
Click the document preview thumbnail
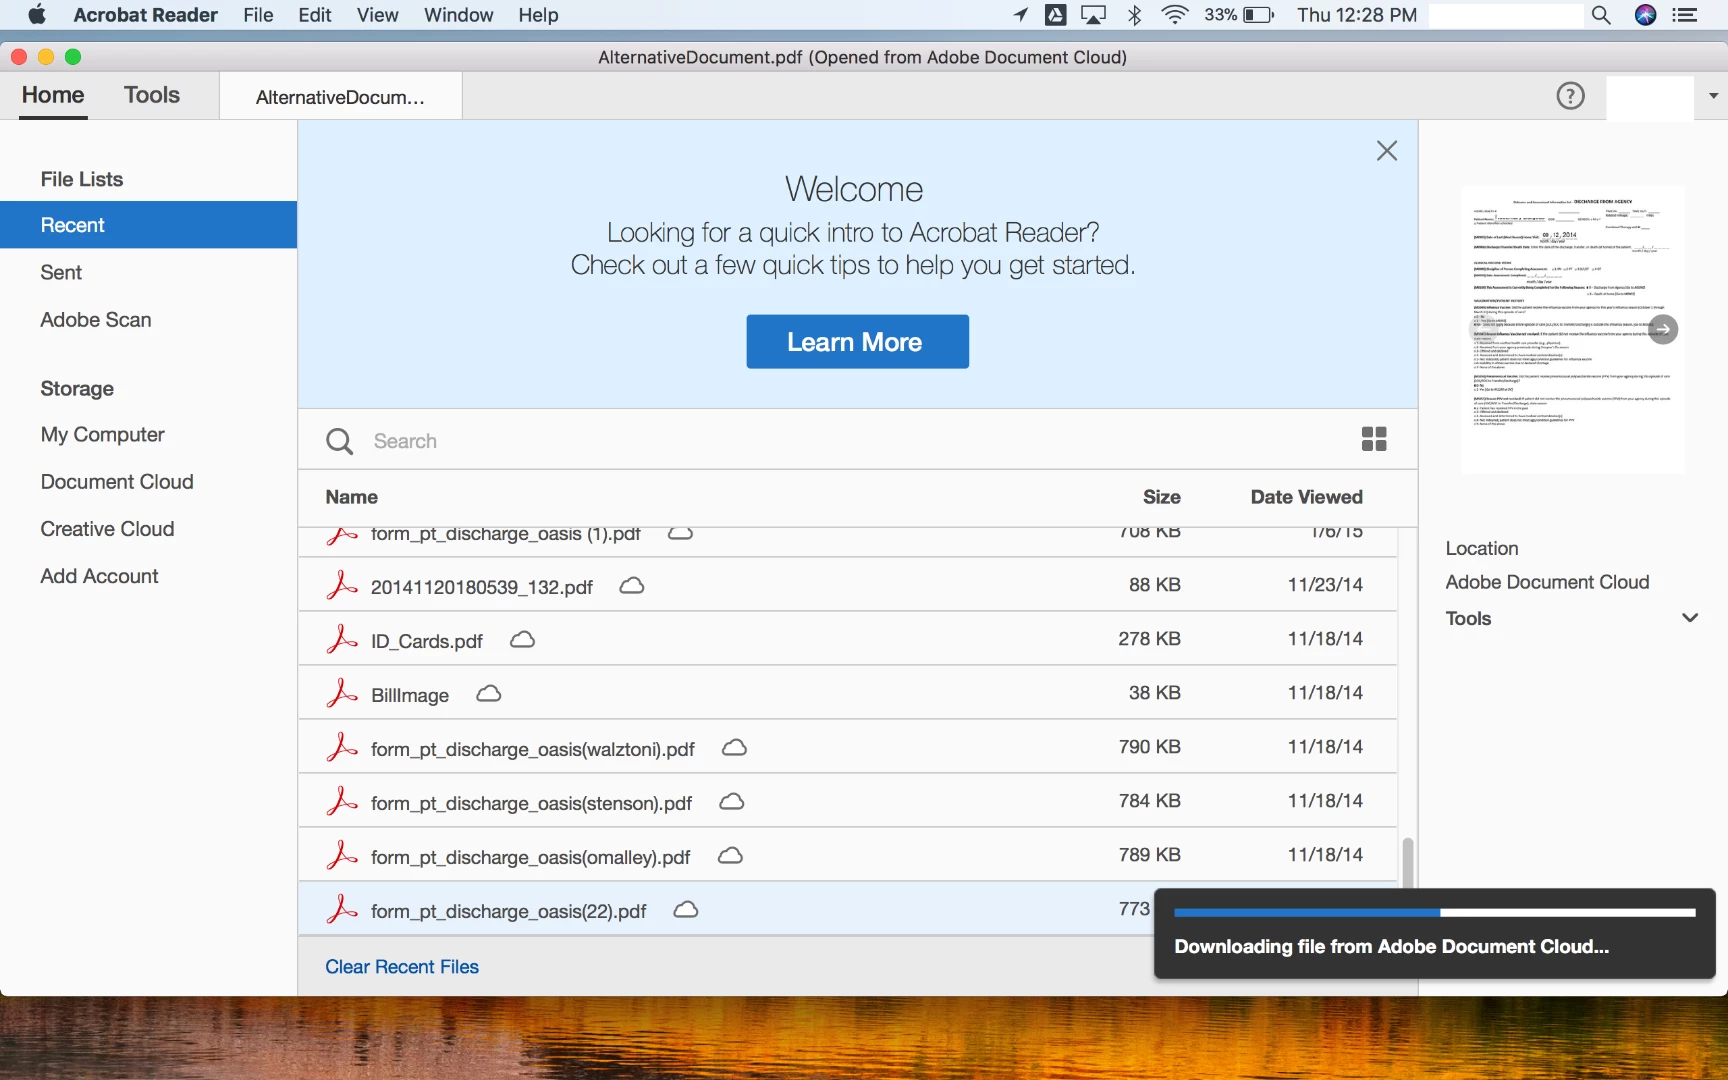point(1572,330)
